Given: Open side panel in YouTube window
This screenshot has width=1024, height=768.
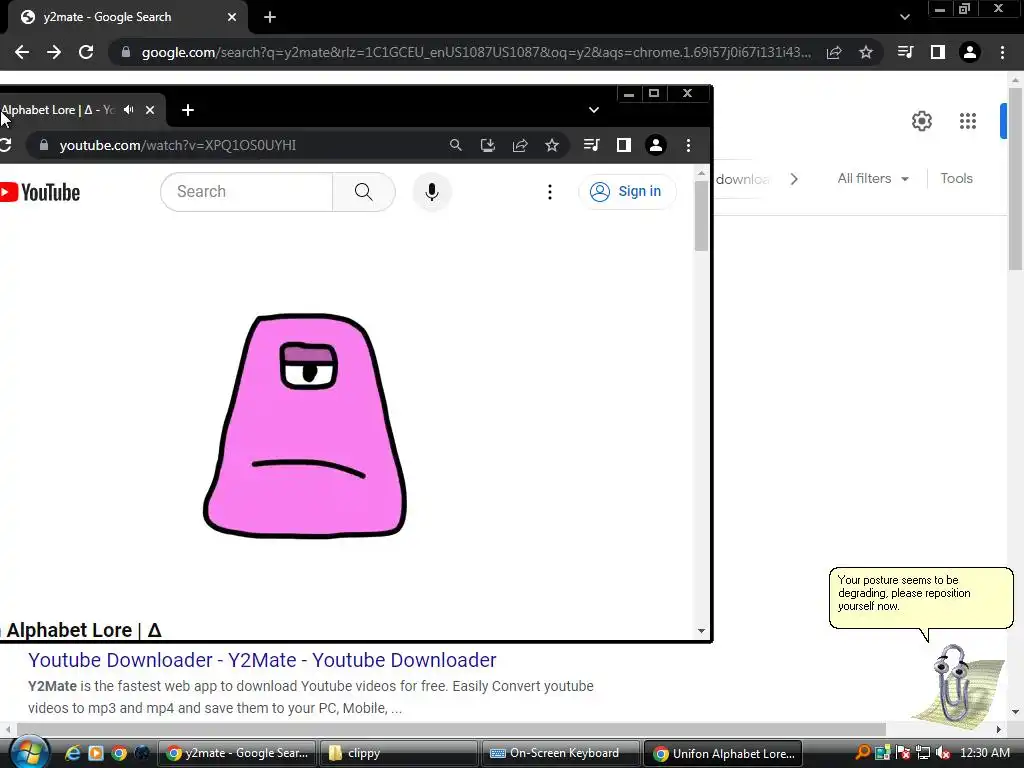Looking at the screenshot, I should (624, 145).
